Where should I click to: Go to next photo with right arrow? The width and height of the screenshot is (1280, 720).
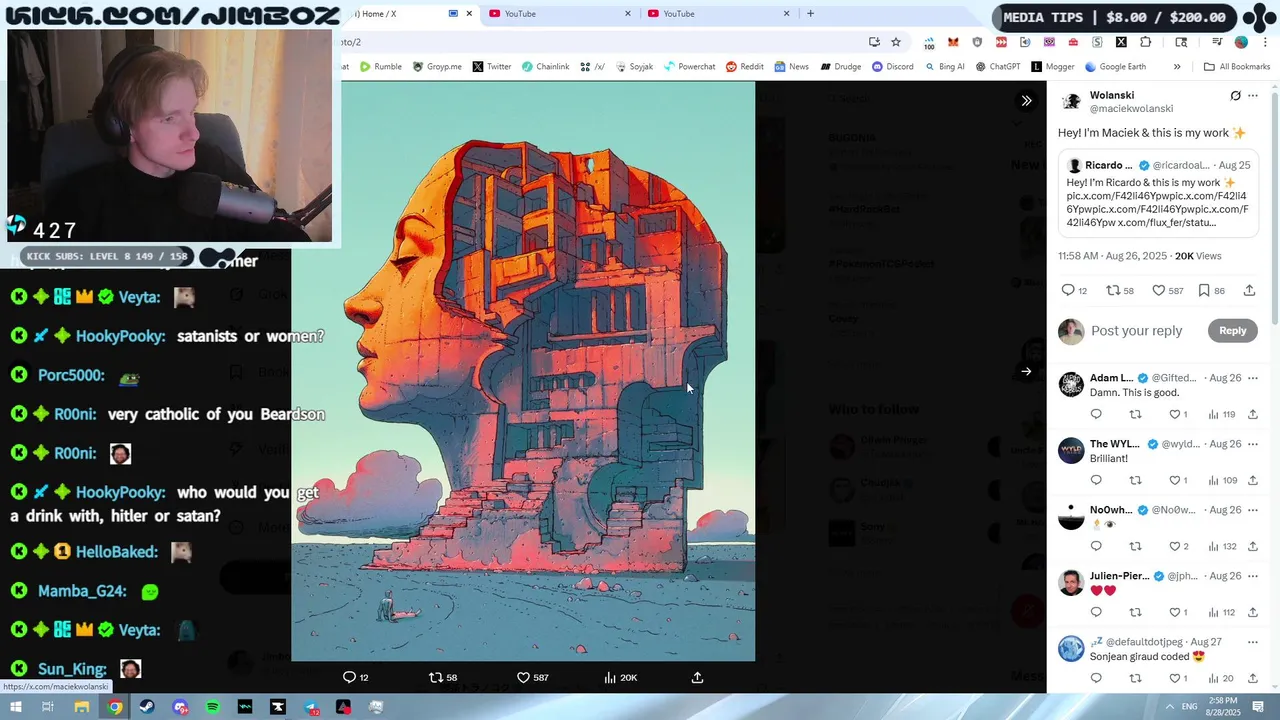coord(1026,371)
